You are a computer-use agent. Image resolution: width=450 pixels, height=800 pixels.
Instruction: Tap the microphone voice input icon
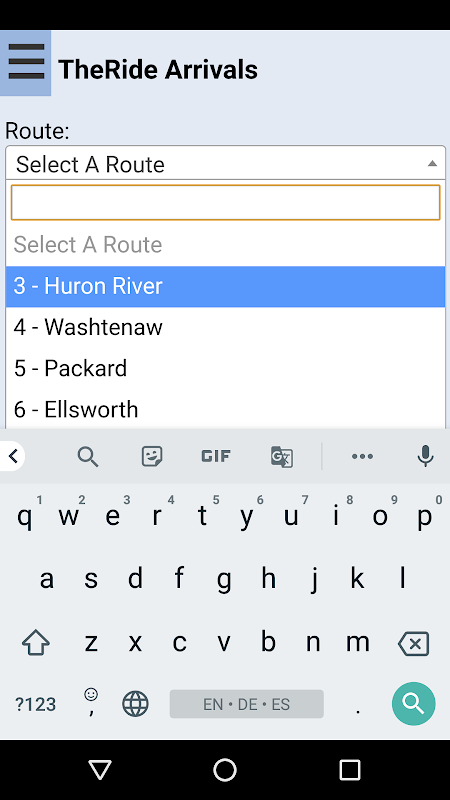click(425, 456)
